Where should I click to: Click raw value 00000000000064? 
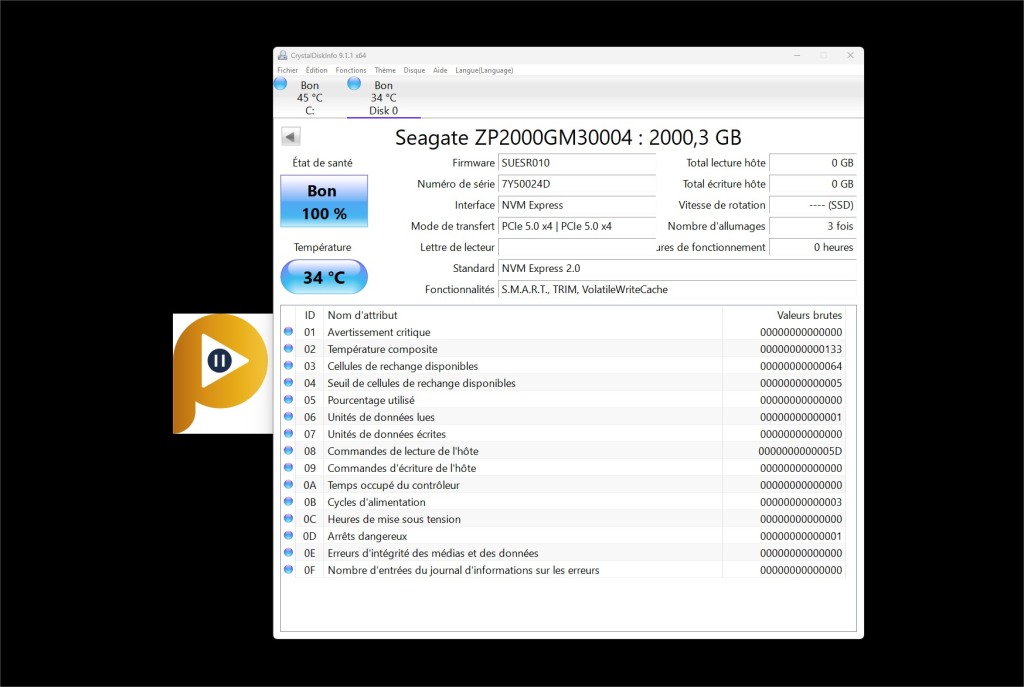point(801,366)
